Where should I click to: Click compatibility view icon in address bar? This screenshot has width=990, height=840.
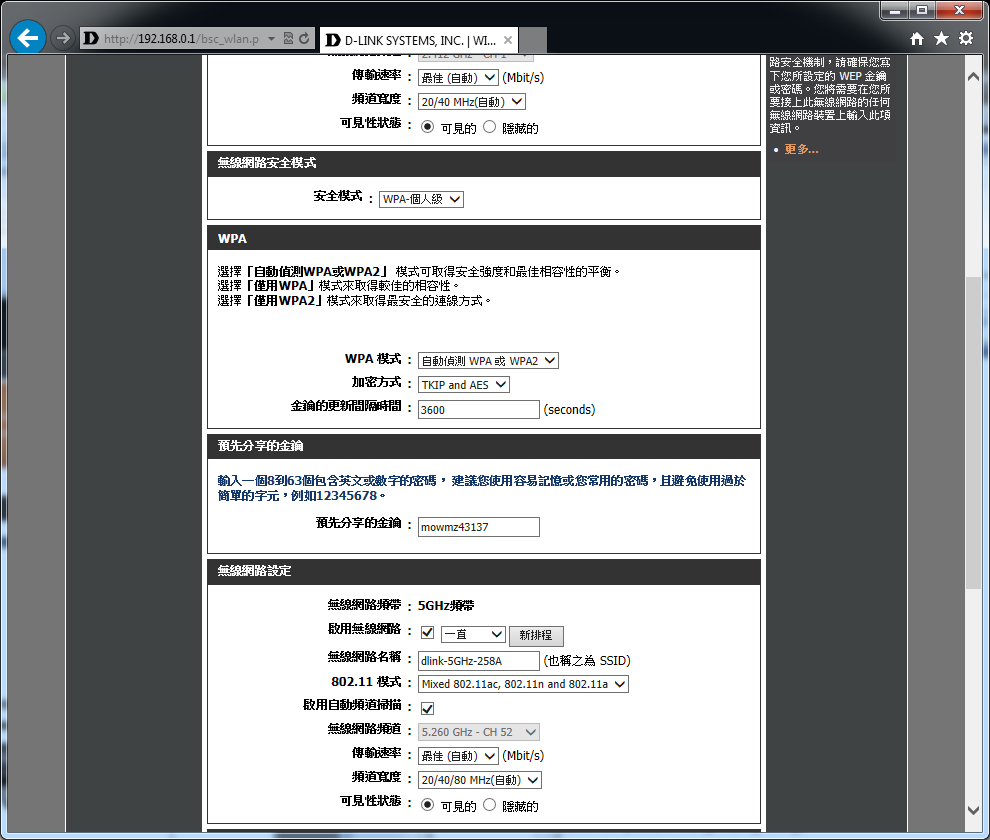tap(289, 39)
